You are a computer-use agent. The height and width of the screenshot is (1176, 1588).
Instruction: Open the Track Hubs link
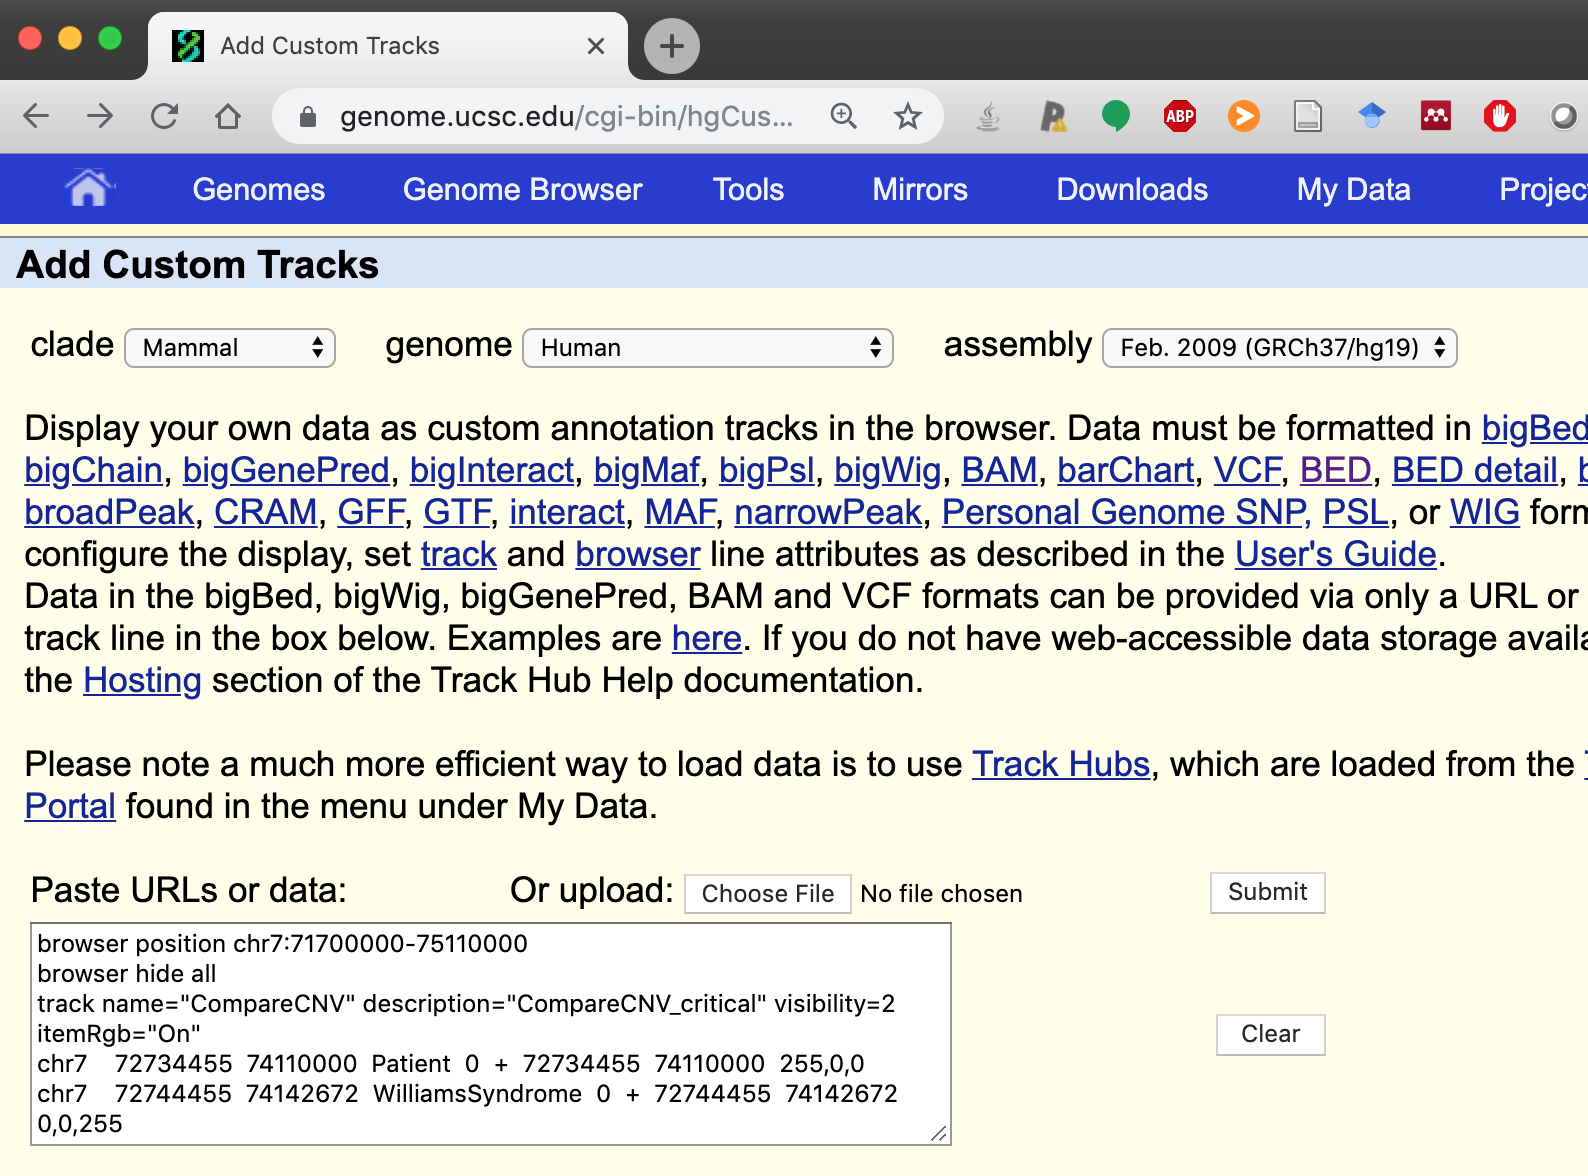(1061, 764)
